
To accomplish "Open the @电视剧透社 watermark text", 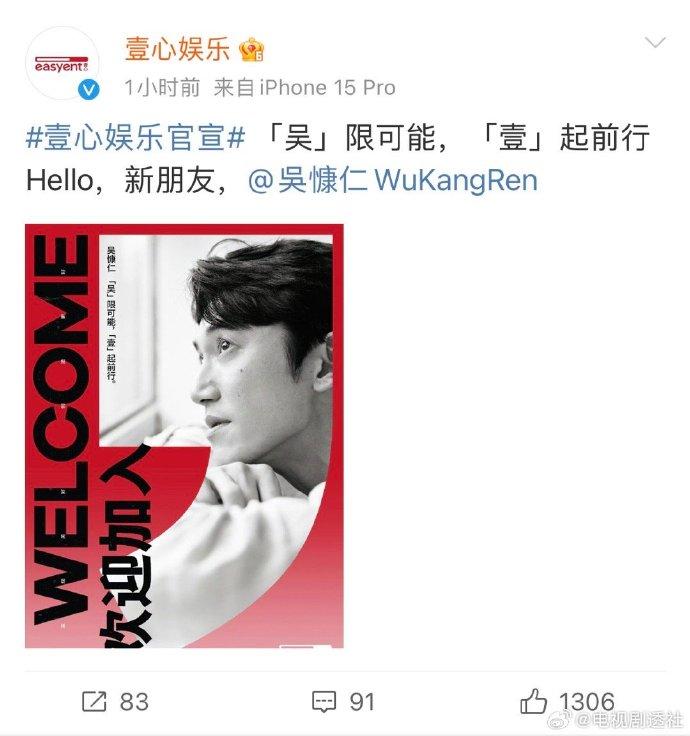I will 629,719.
